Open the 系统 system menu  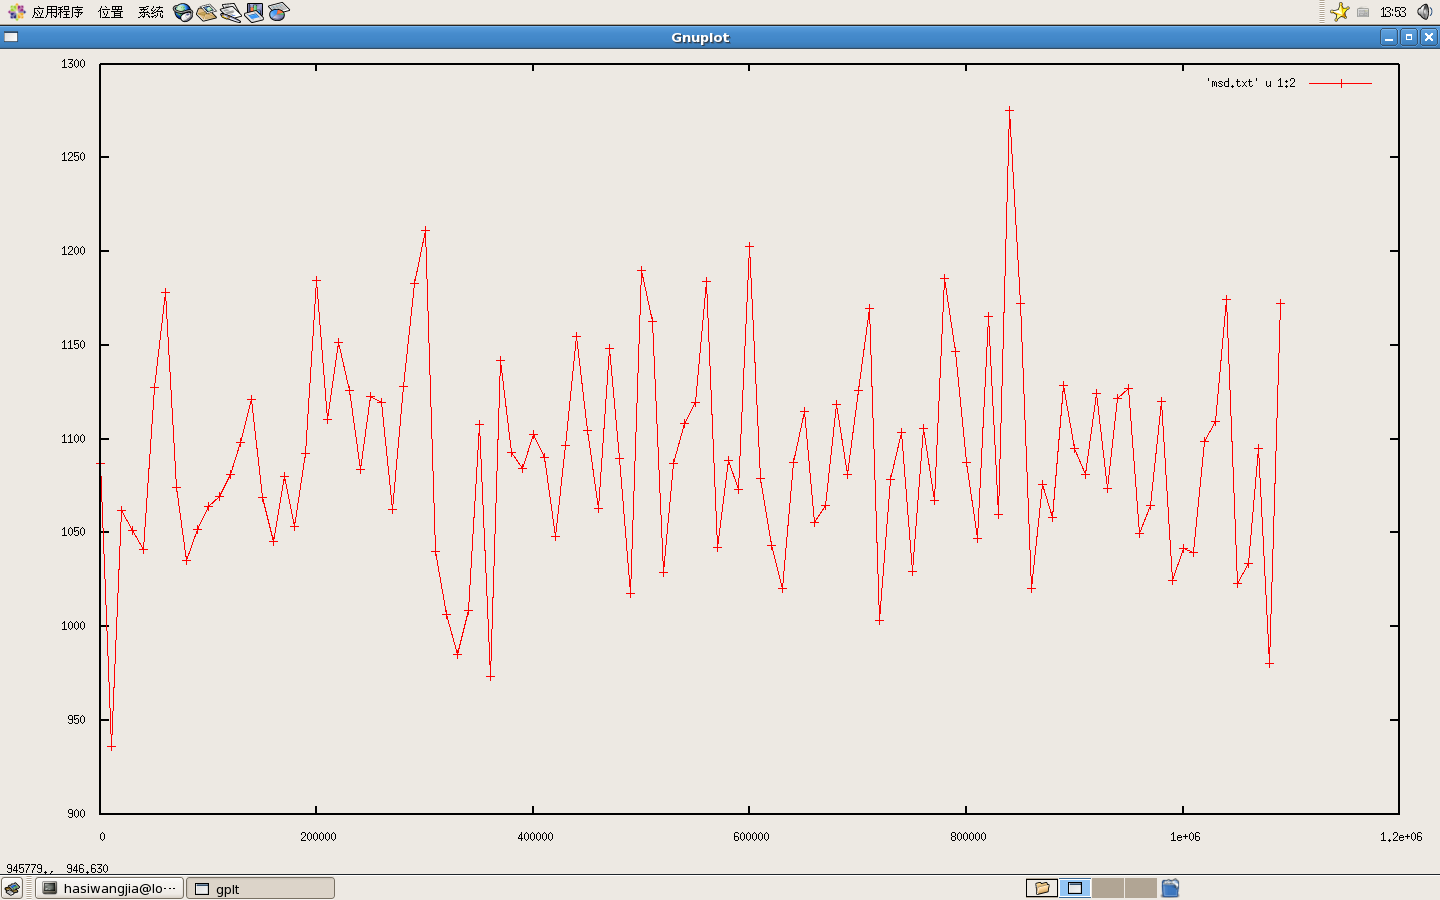click(x=151, y=12)
